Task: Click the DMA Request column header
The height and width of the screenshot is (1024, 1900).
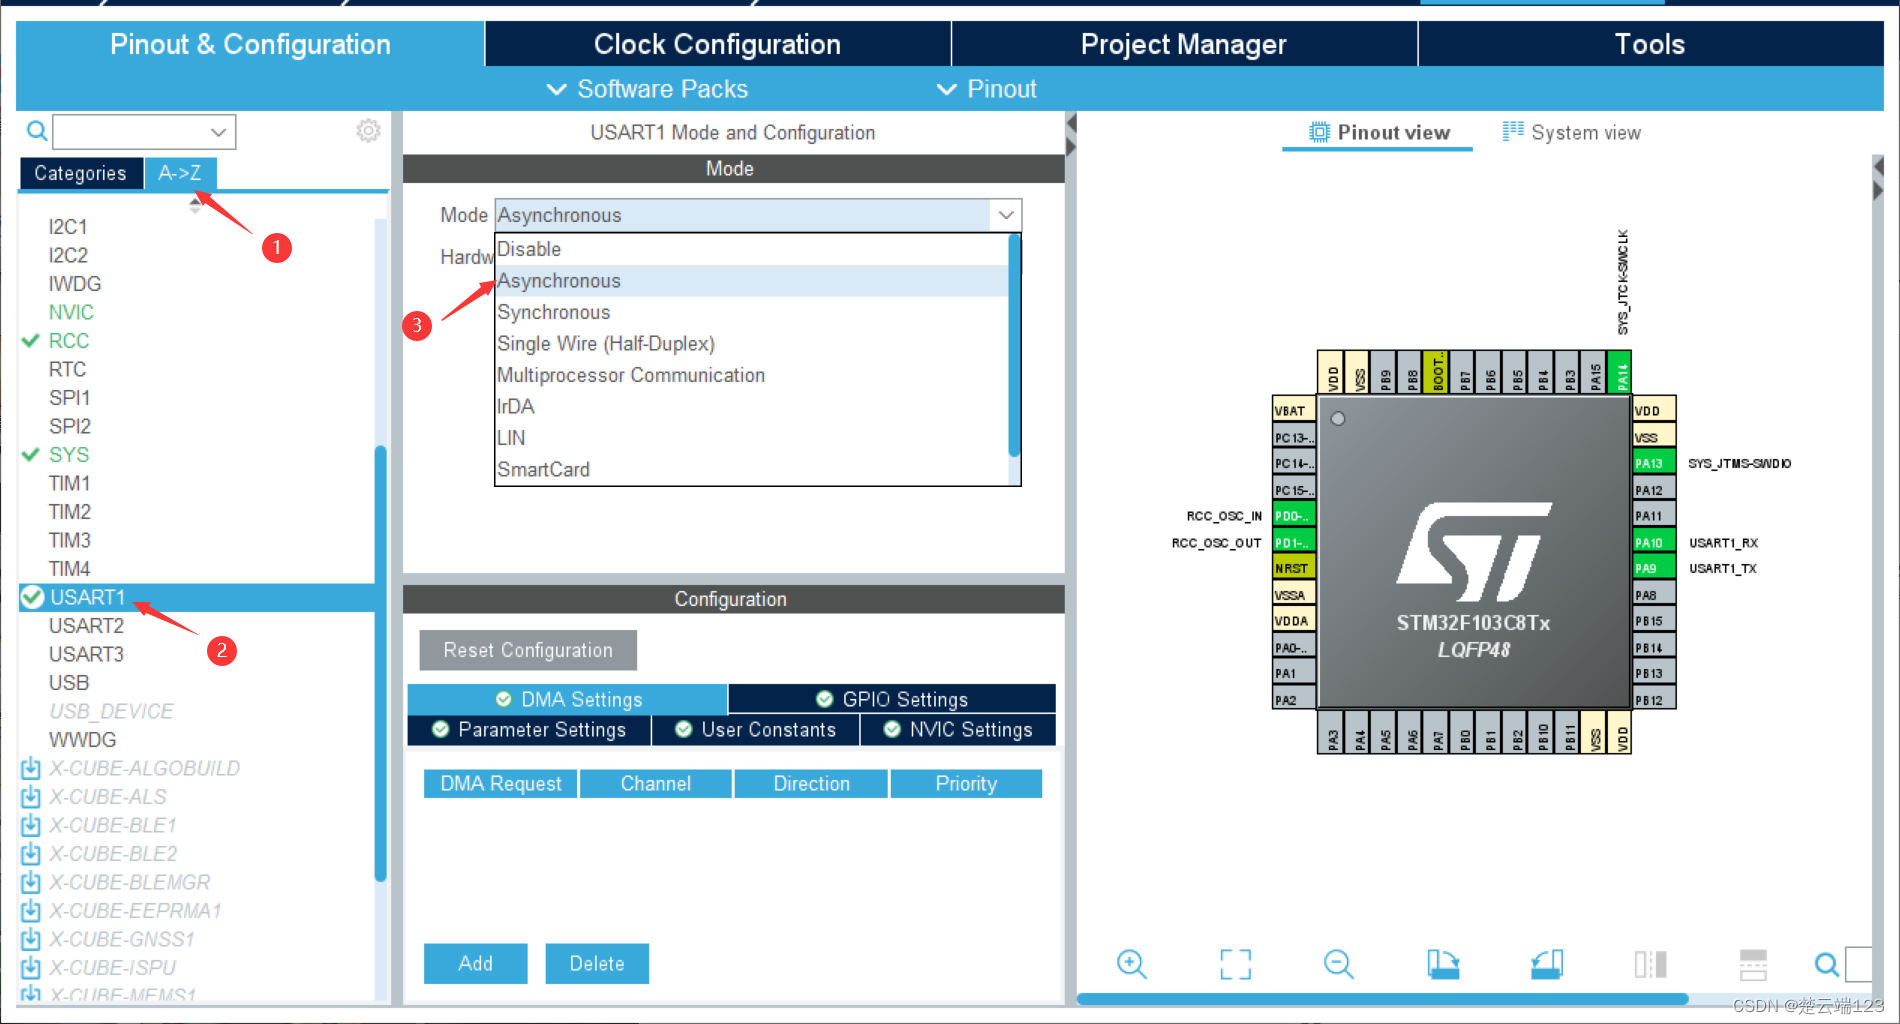Action: 501,783
